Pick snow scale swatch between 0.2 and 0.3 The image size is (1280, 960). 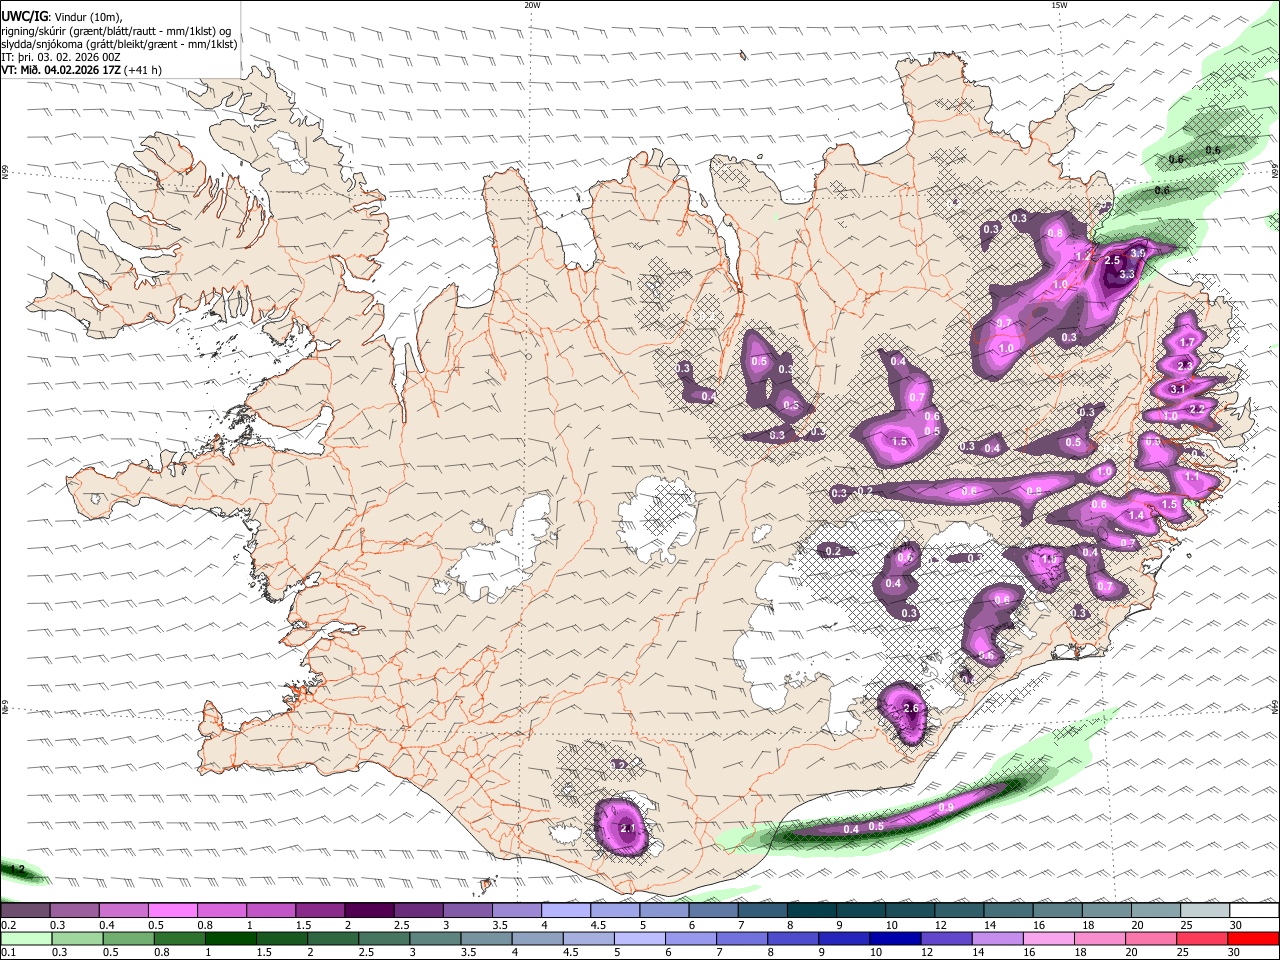pos(25,910)
